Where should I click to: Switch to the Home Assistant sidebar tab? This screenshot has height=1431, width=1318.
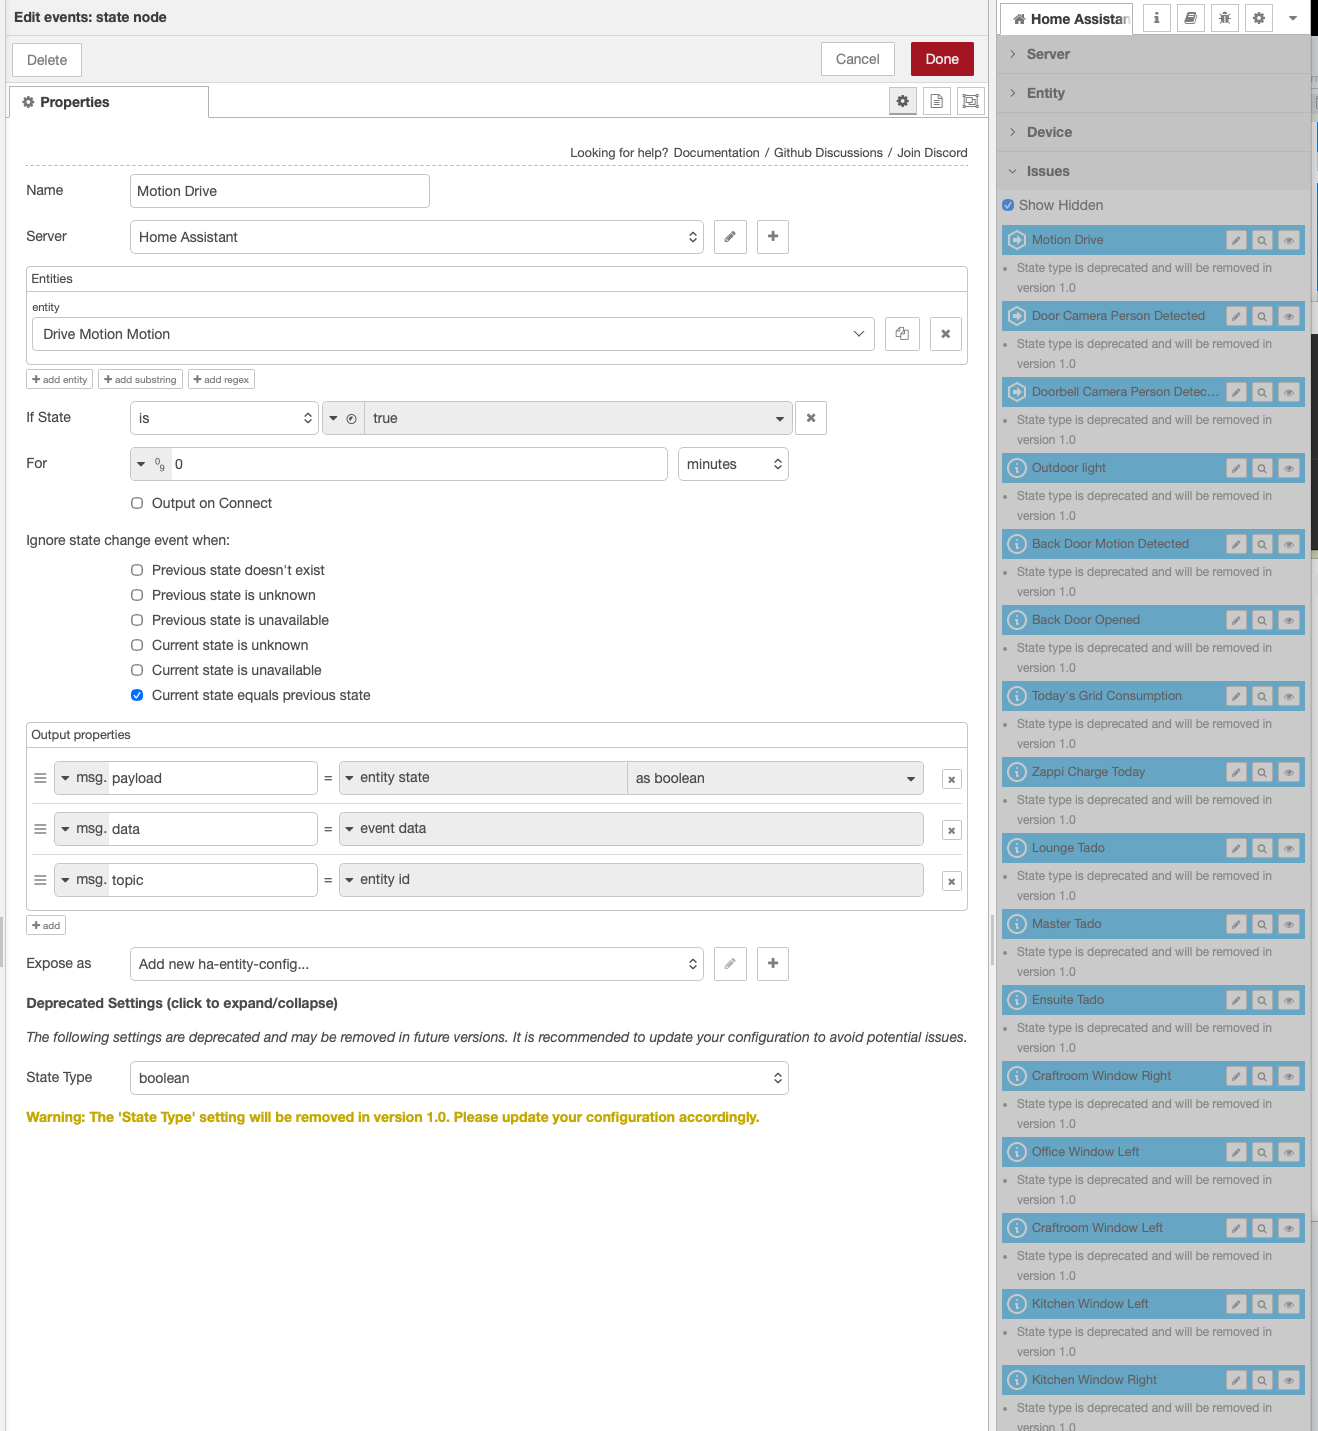pos(1070,19)
